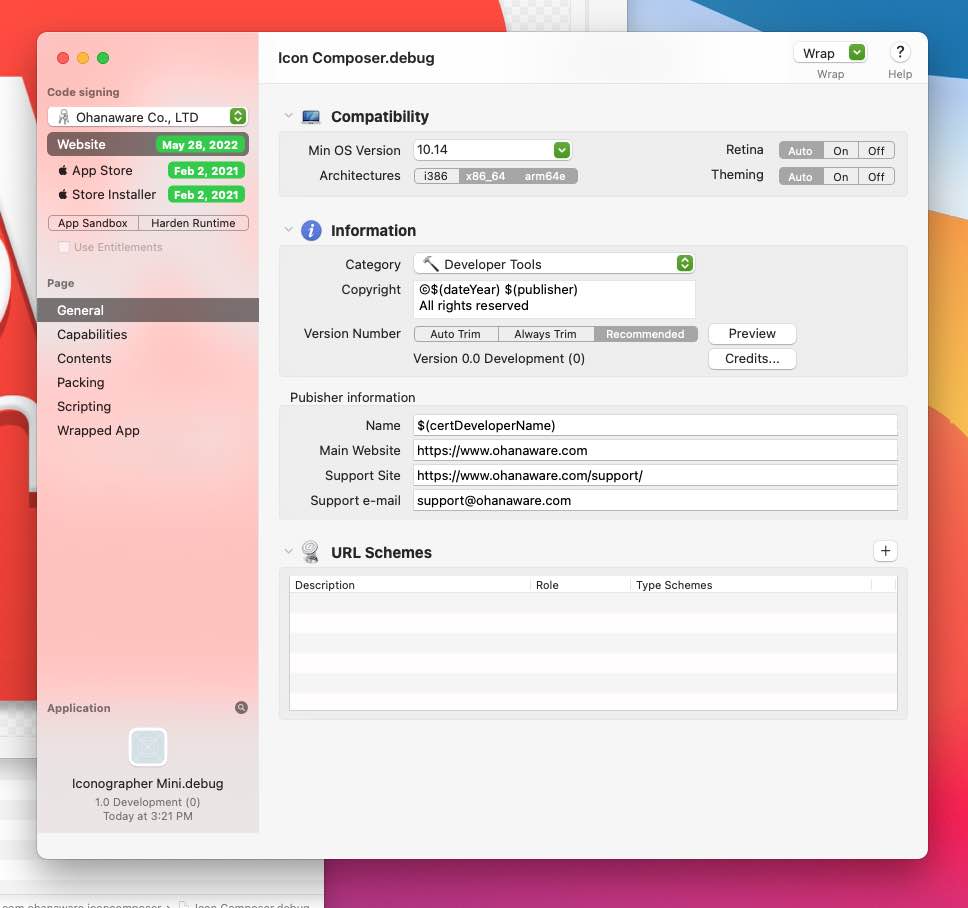This screenshot has height=908, width=968.
Task: Click the blue Information icon
Action: [x=311, y=230]
